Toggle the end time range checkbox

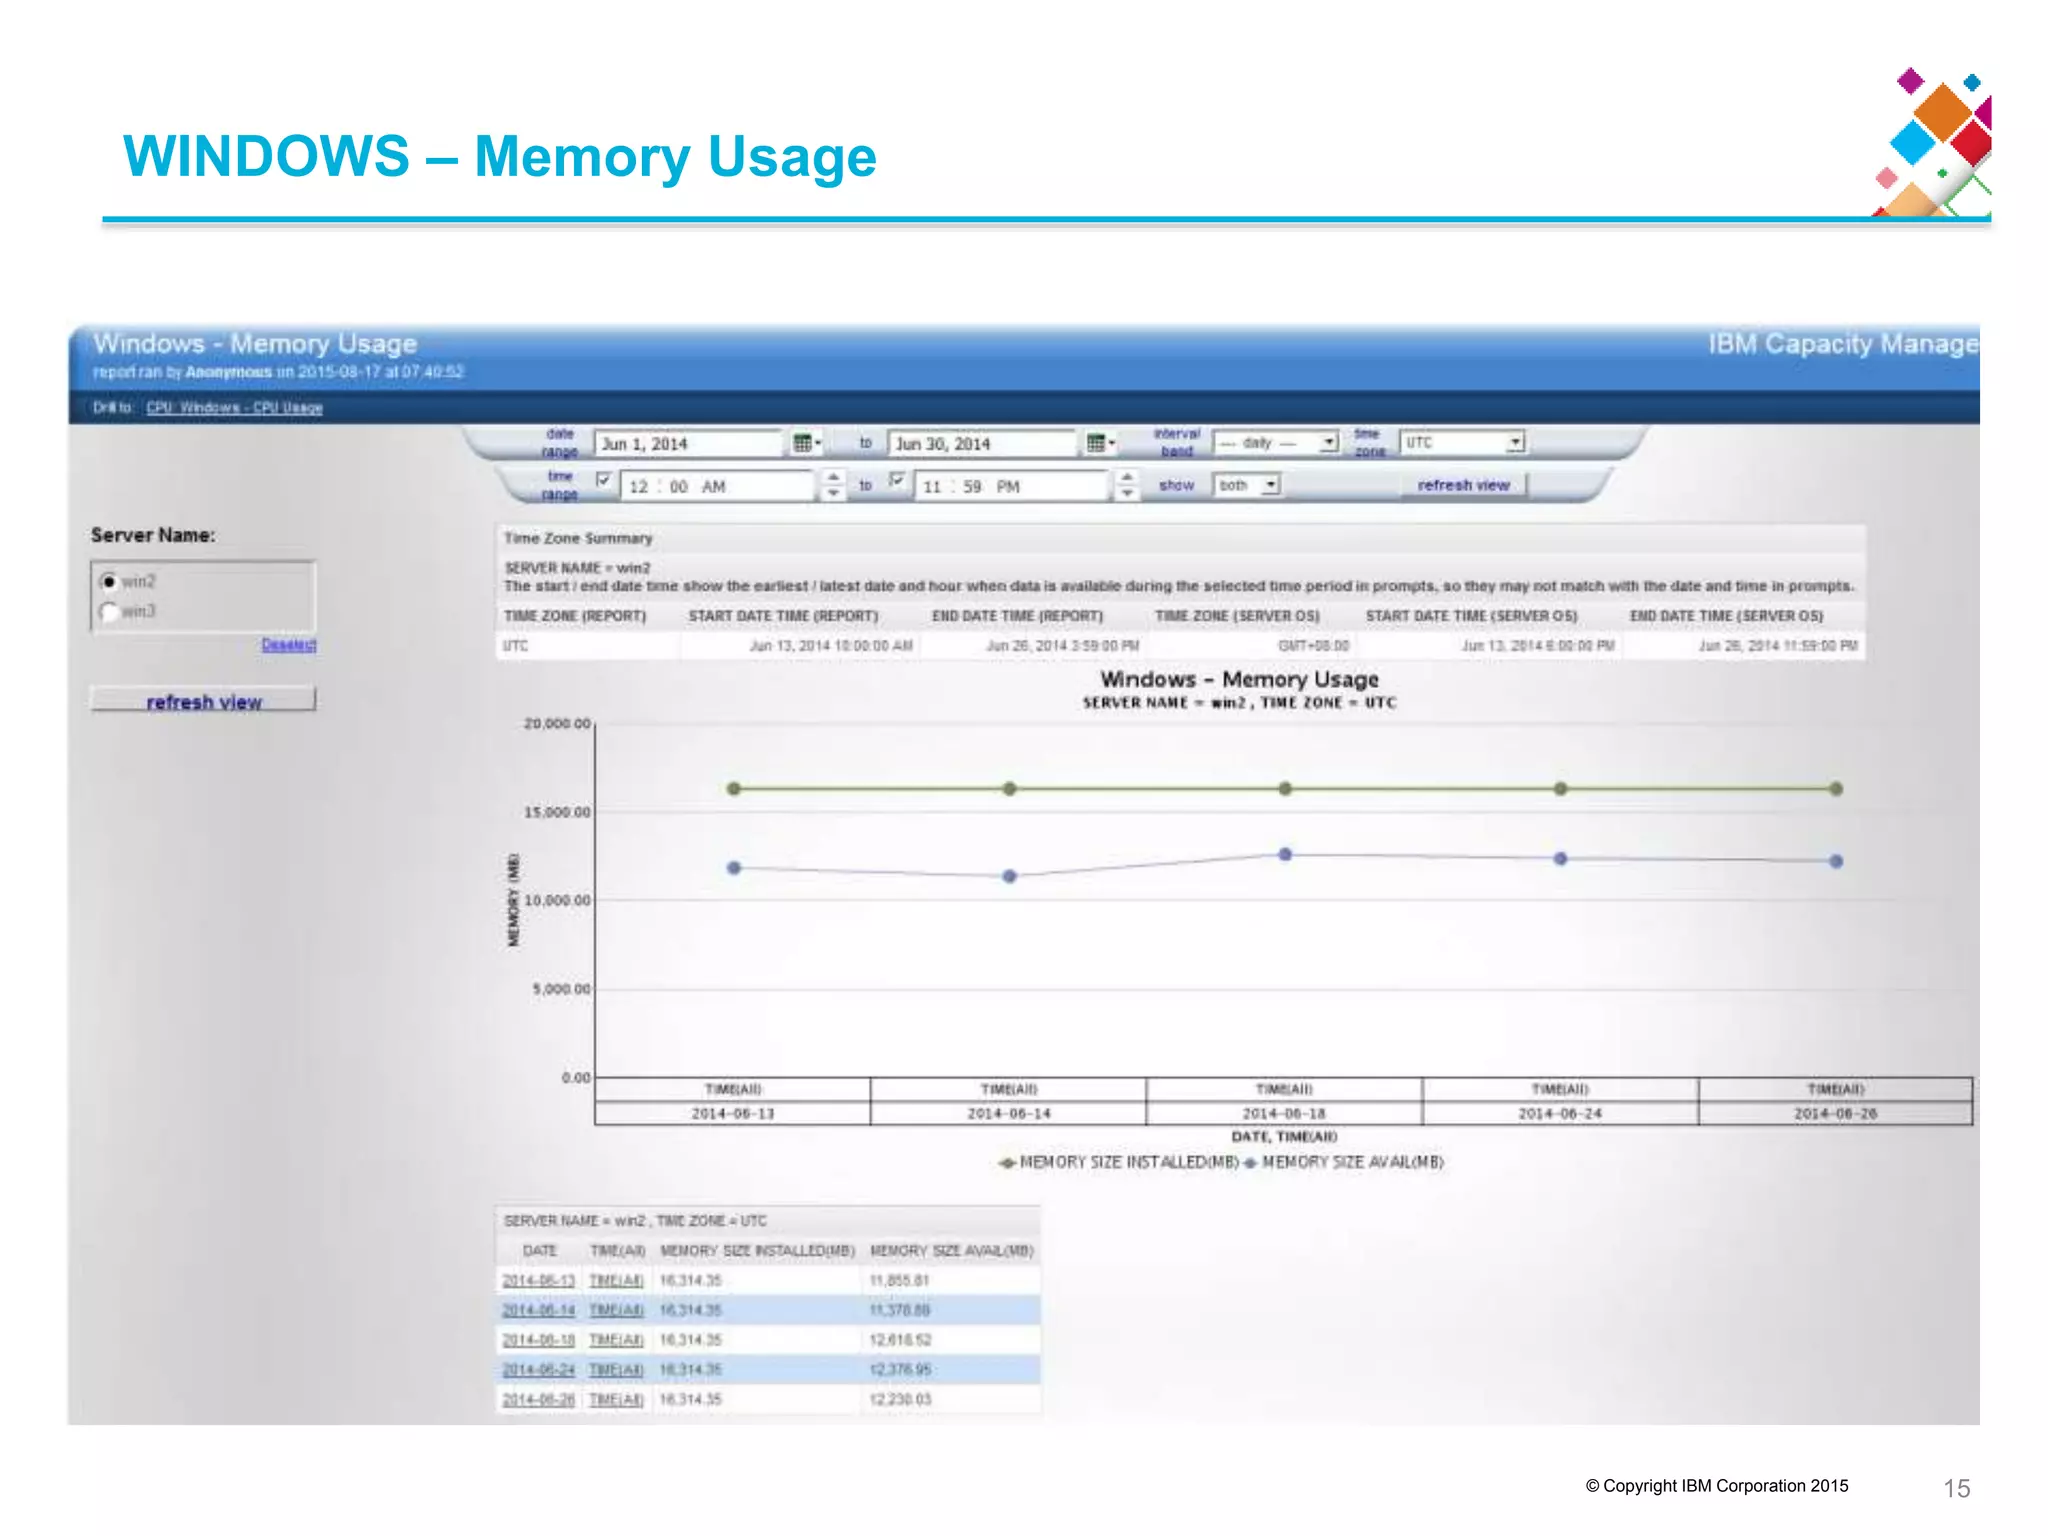pos(897,480)
